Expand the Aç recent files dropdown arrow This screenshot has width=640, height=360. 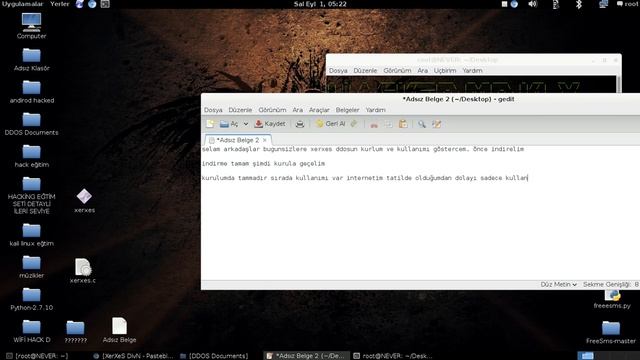(x=246, y=124)
